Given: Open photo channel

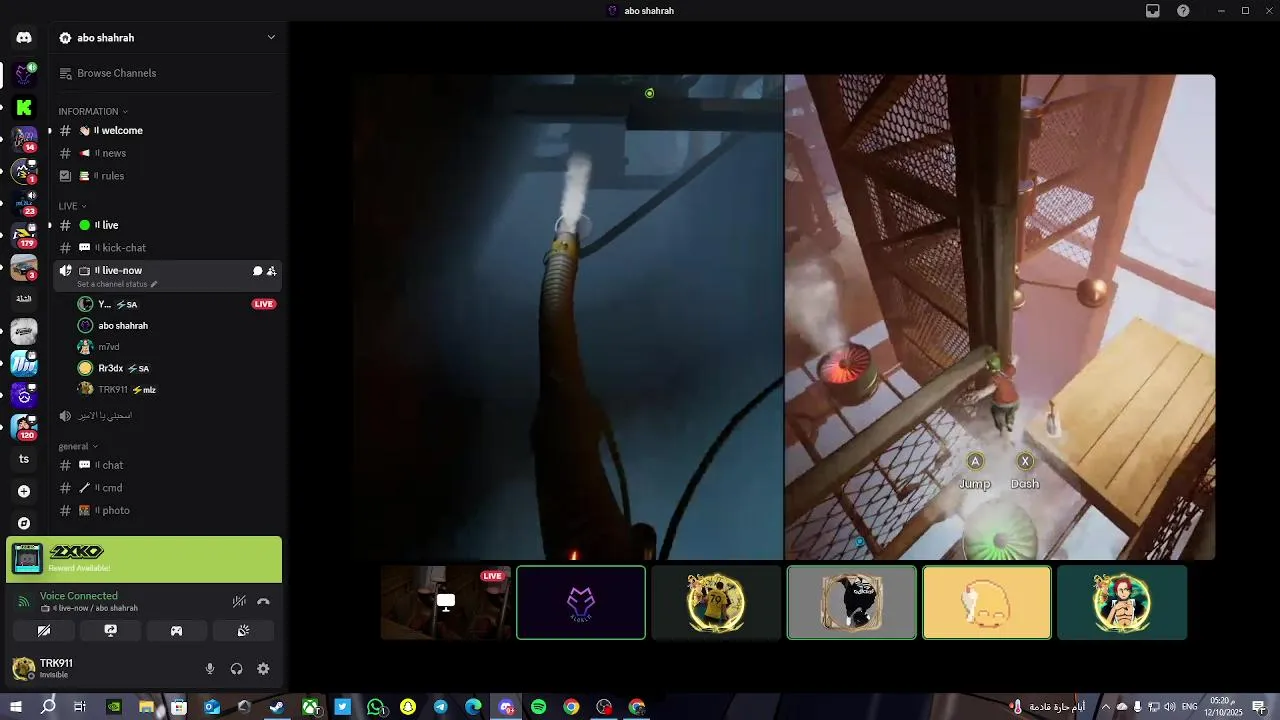Looking at the screenshot, I should 167,510.
